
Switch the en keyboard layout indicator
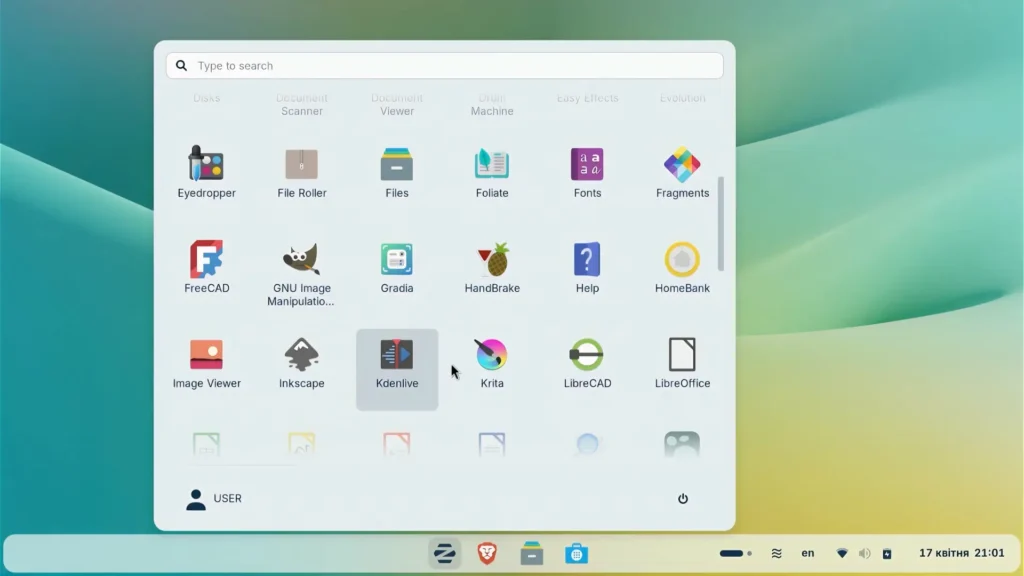tap(808, 553)
